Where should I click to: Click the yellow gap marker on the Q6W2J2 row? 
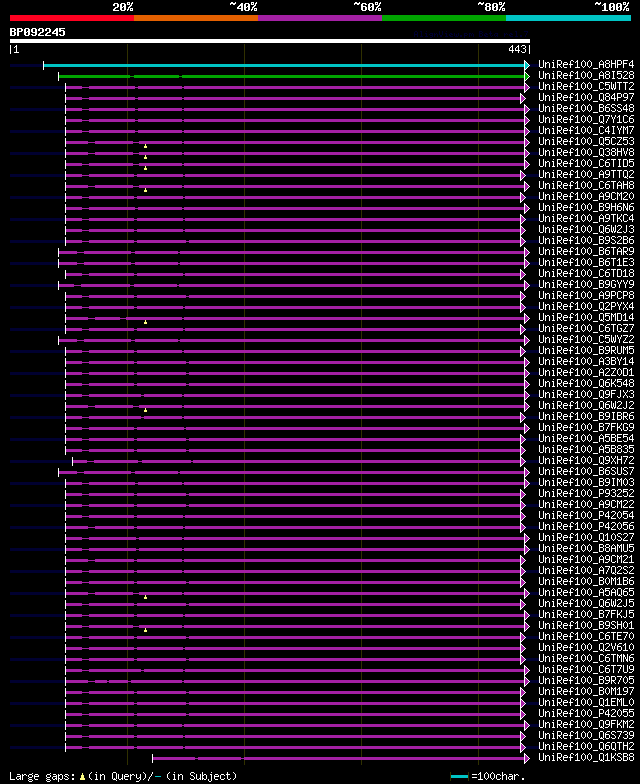(x=146, y=410)
